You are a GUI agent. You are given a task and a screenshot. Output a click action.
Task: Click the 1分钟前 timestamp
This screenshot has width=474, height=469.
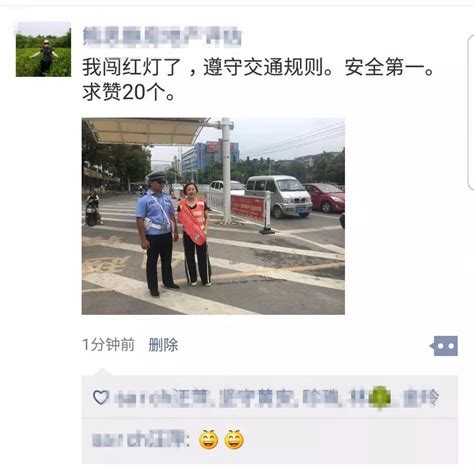click(109, 345)
